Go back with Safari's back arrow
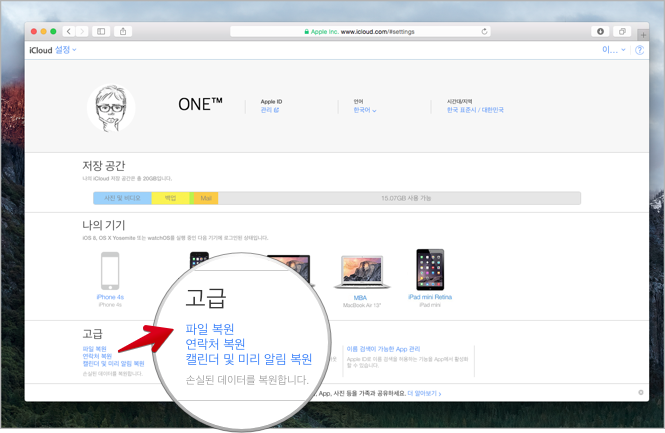This screenshot has width=665, height=433. 69,31
